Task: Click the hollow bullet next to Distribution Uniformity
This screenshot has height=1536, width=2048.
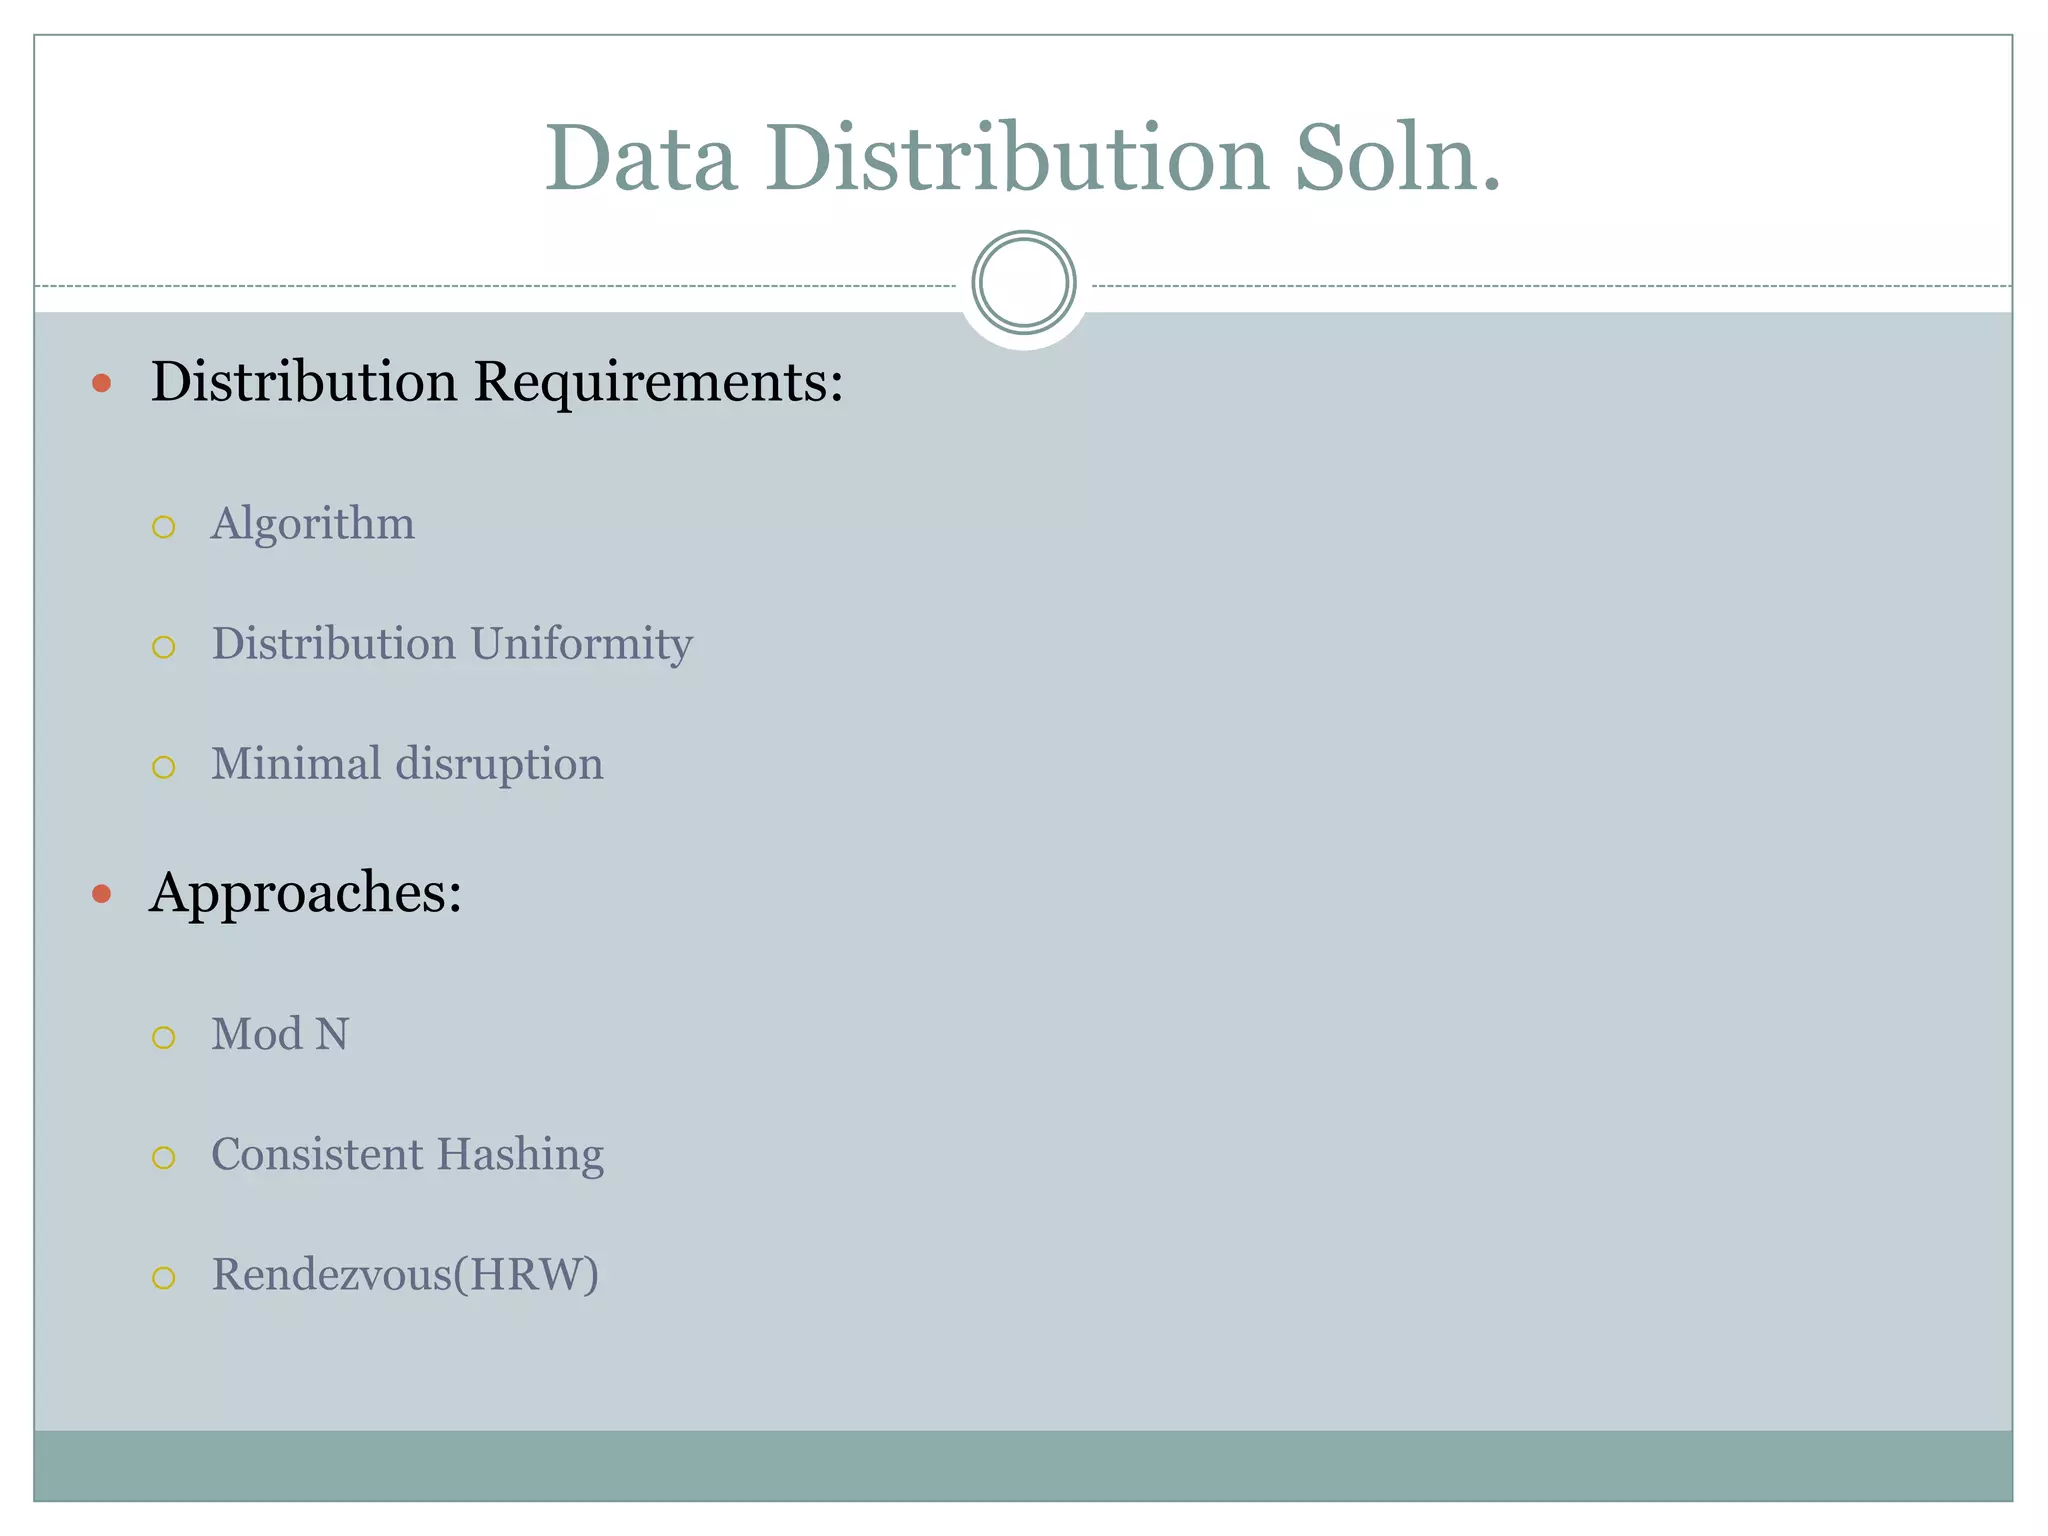Action: point(164,647)
